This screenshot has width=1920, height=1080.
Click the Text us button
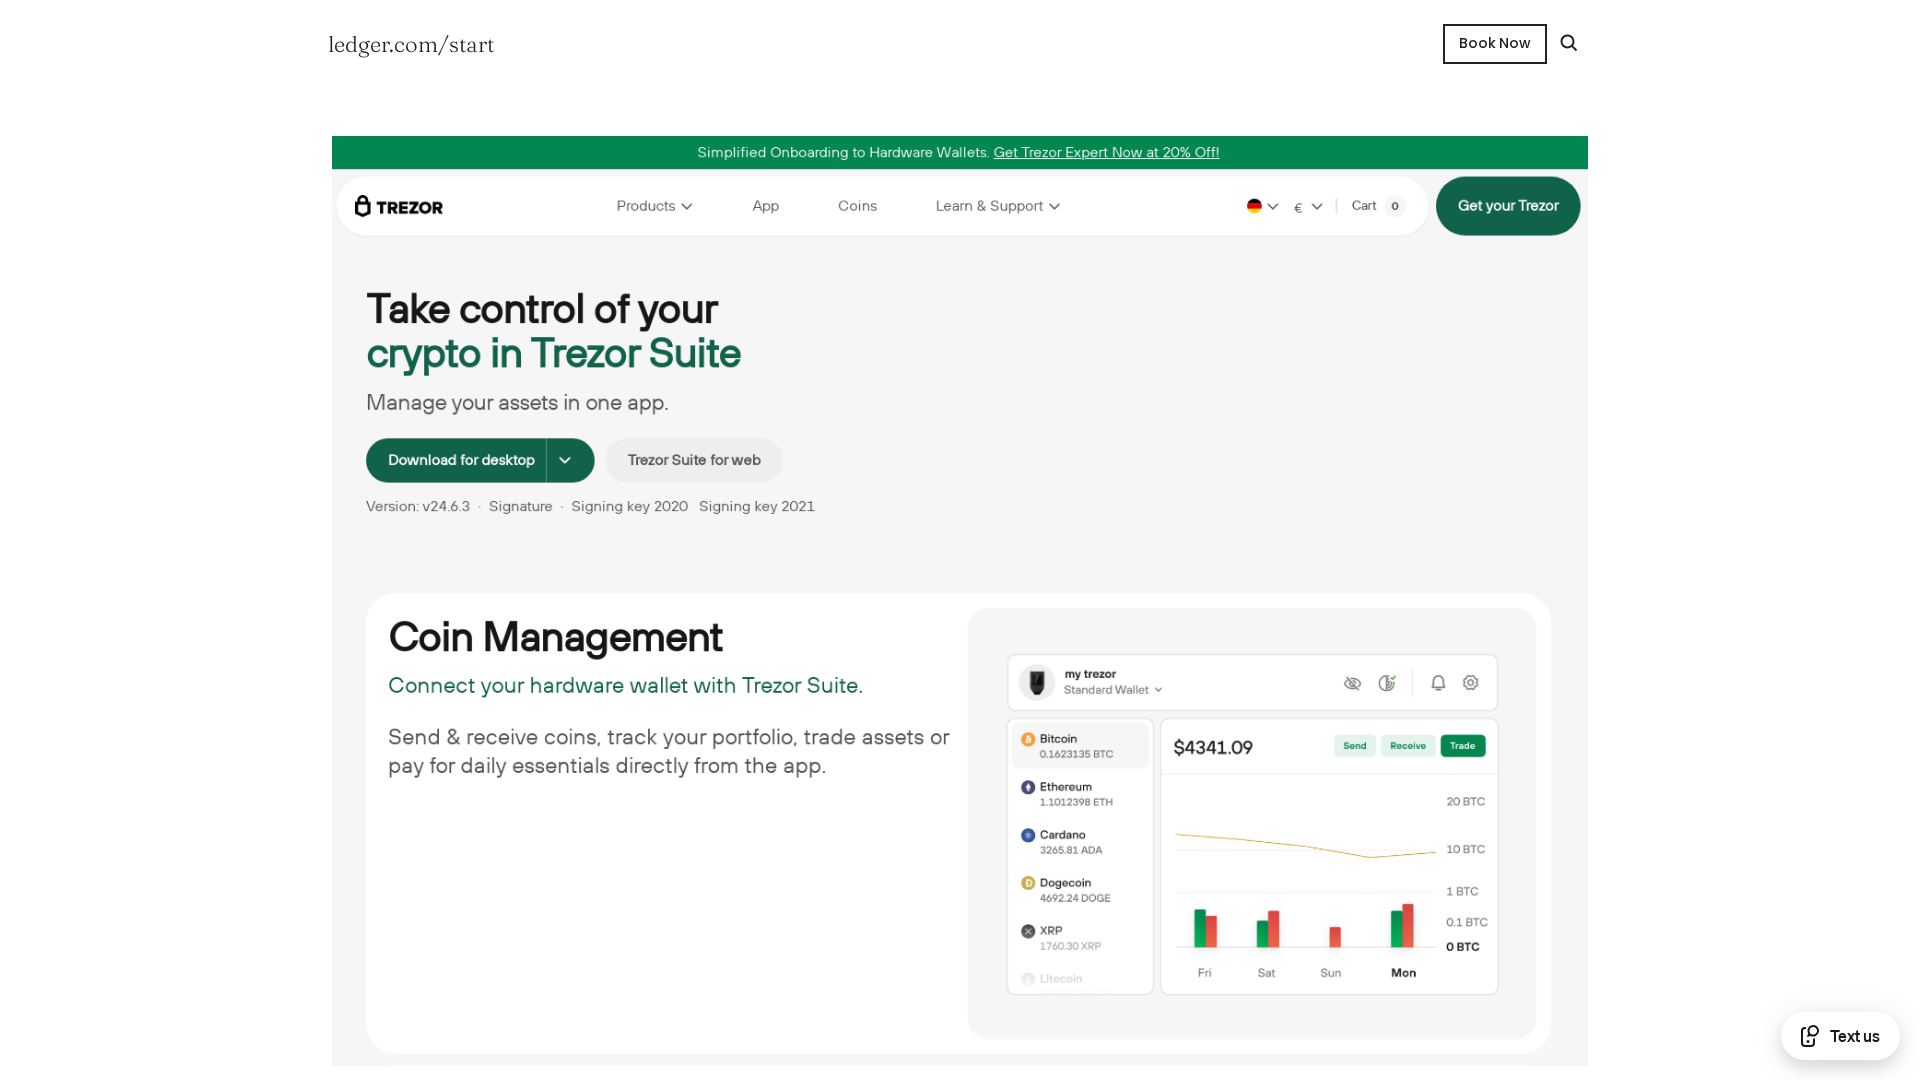[x=1840, y=1036]
